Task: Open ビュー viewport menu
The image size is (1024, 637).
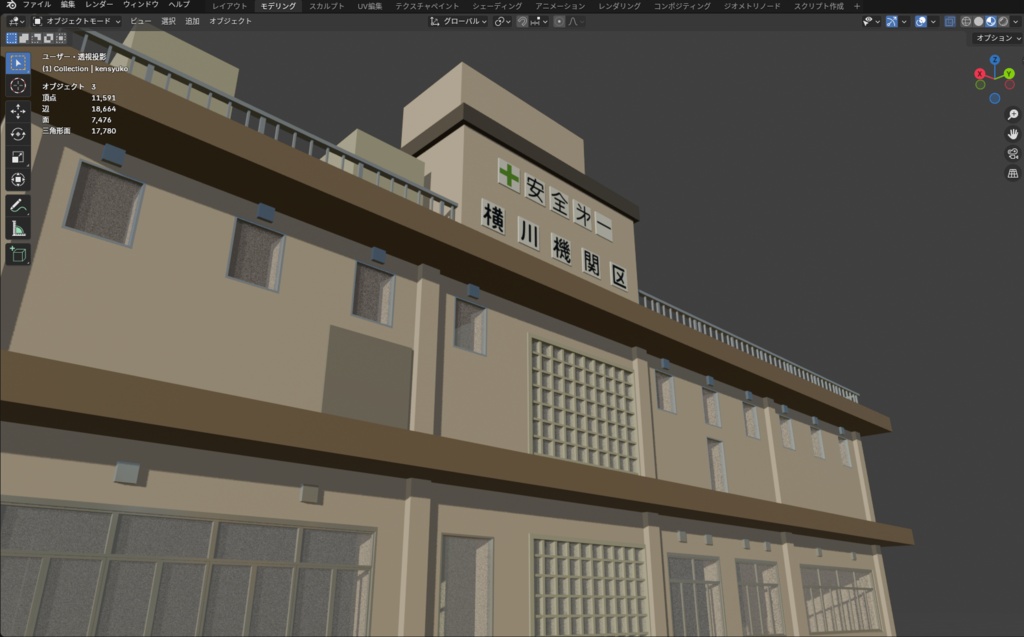Action: click(140, 22)
